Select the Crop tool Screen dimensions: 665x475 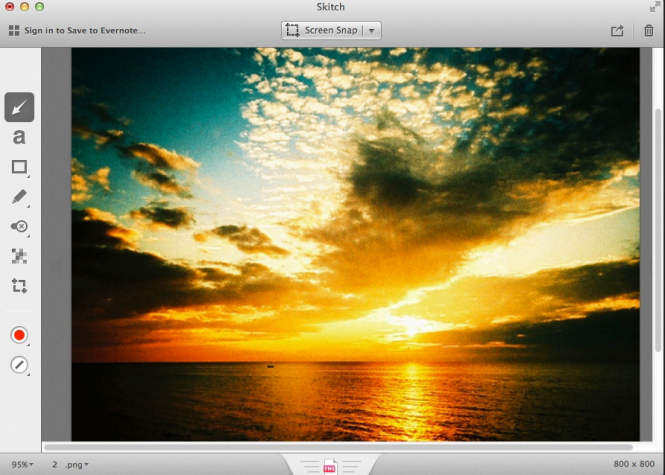pos(19,286)
